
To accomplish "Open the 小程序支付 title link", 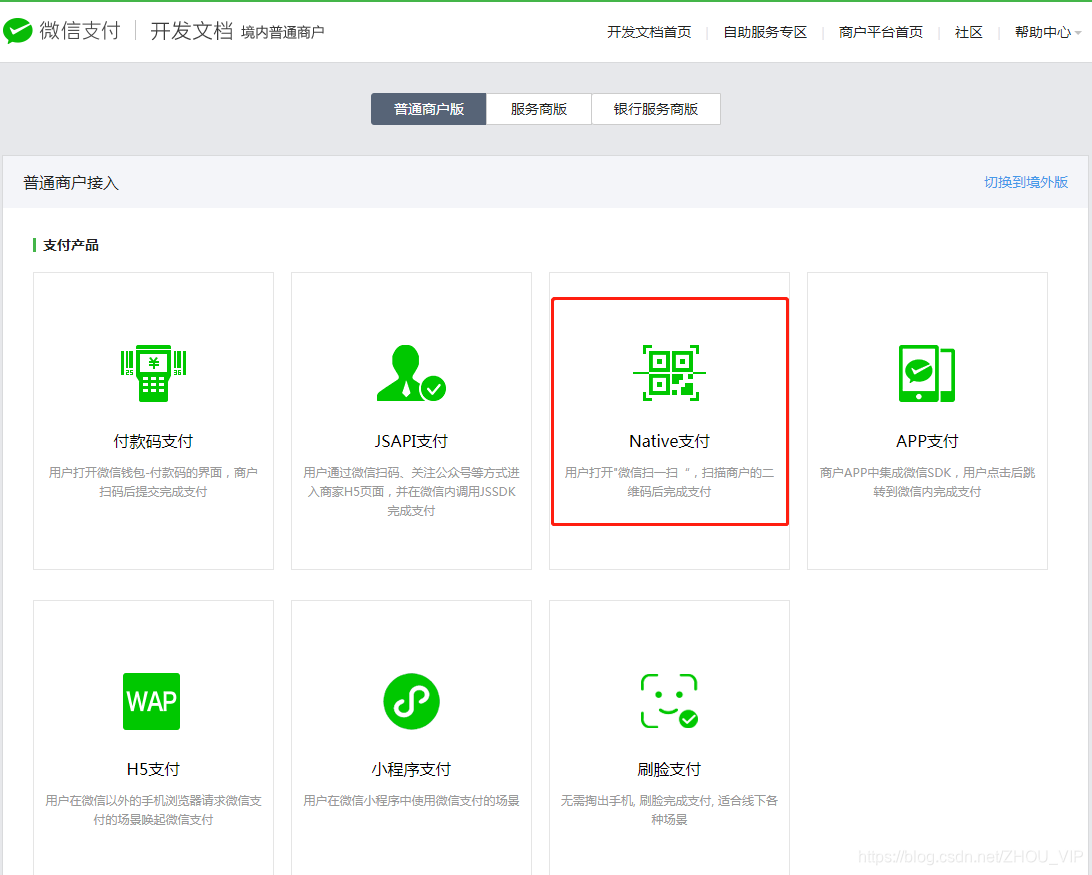I will (411, 769).
